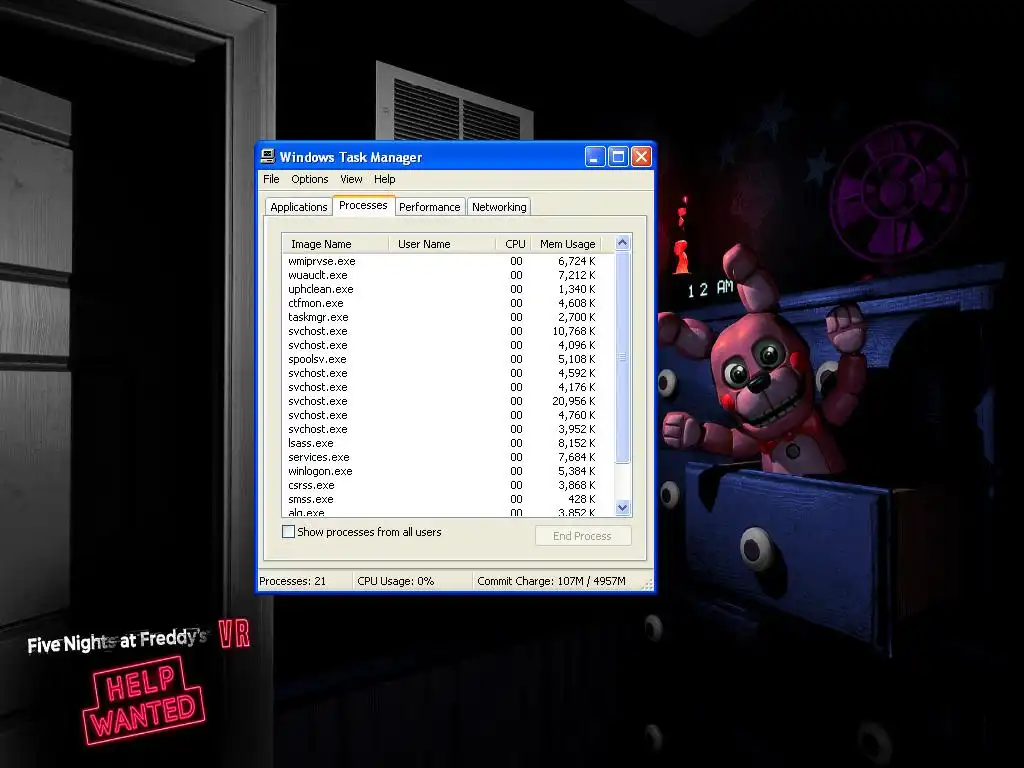
Task: Click Processes: 21 in status bar
Action: pos(293,581)
